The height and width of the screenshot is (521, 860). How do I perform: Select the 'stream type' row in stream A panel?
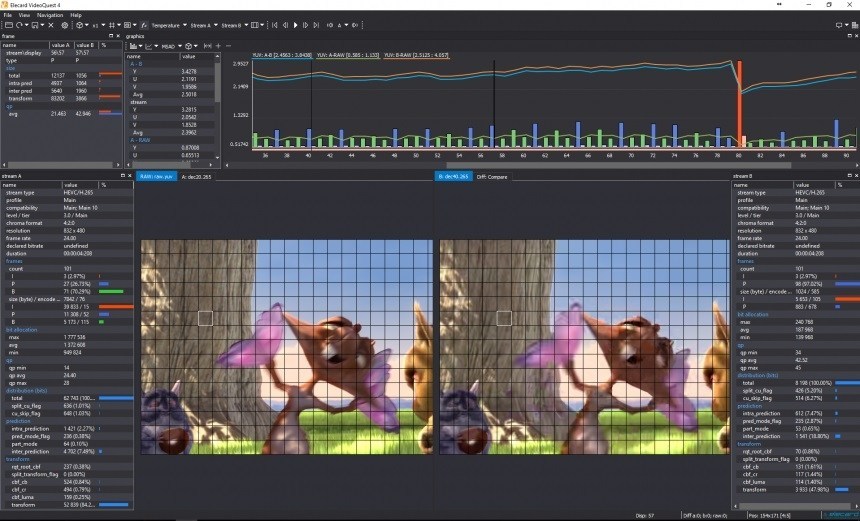click(x=67, y=192)
